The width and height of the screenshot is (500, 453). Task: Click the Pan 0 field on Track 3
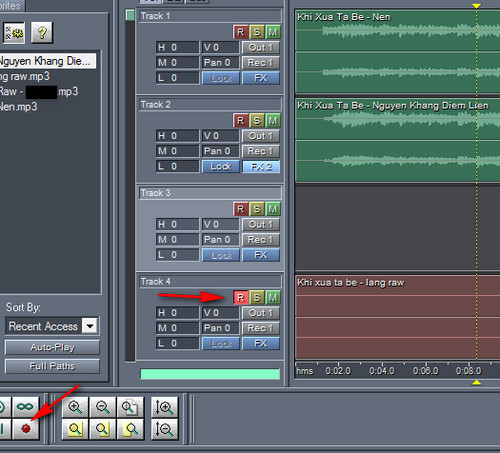tap(221, 240)
